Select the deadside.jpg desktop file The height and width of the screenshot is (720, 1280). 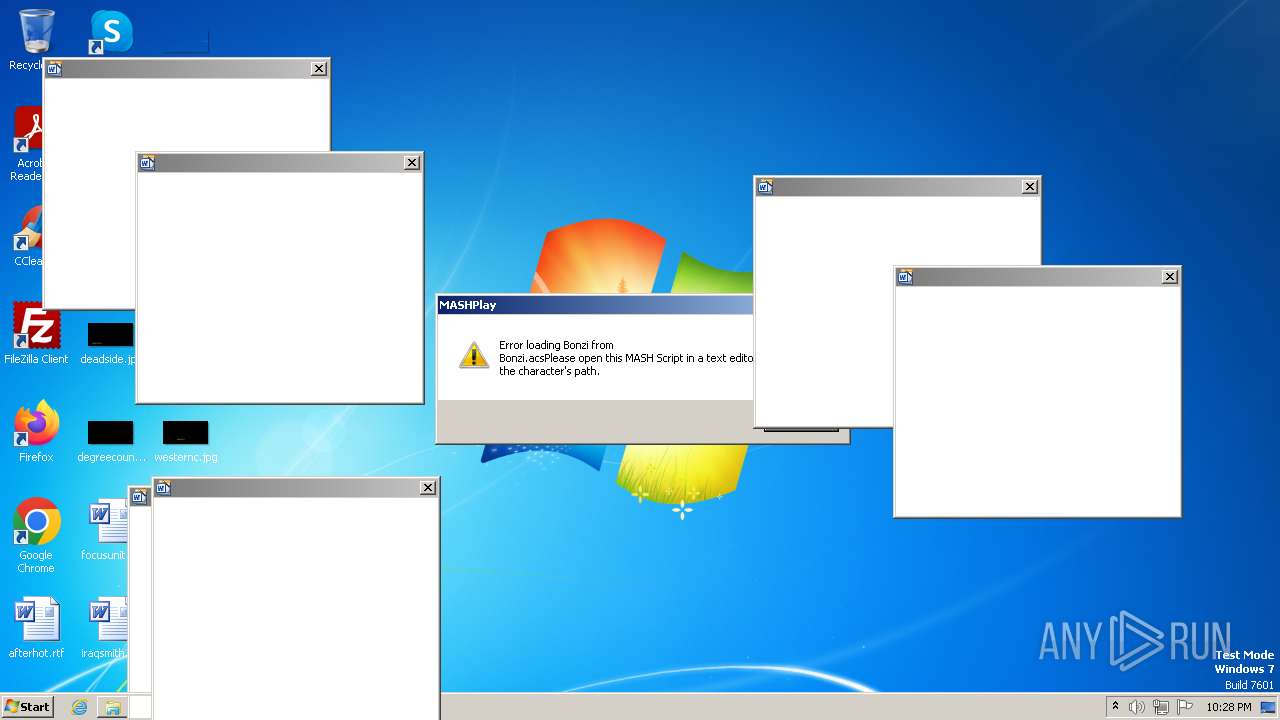tap(109, 342)
